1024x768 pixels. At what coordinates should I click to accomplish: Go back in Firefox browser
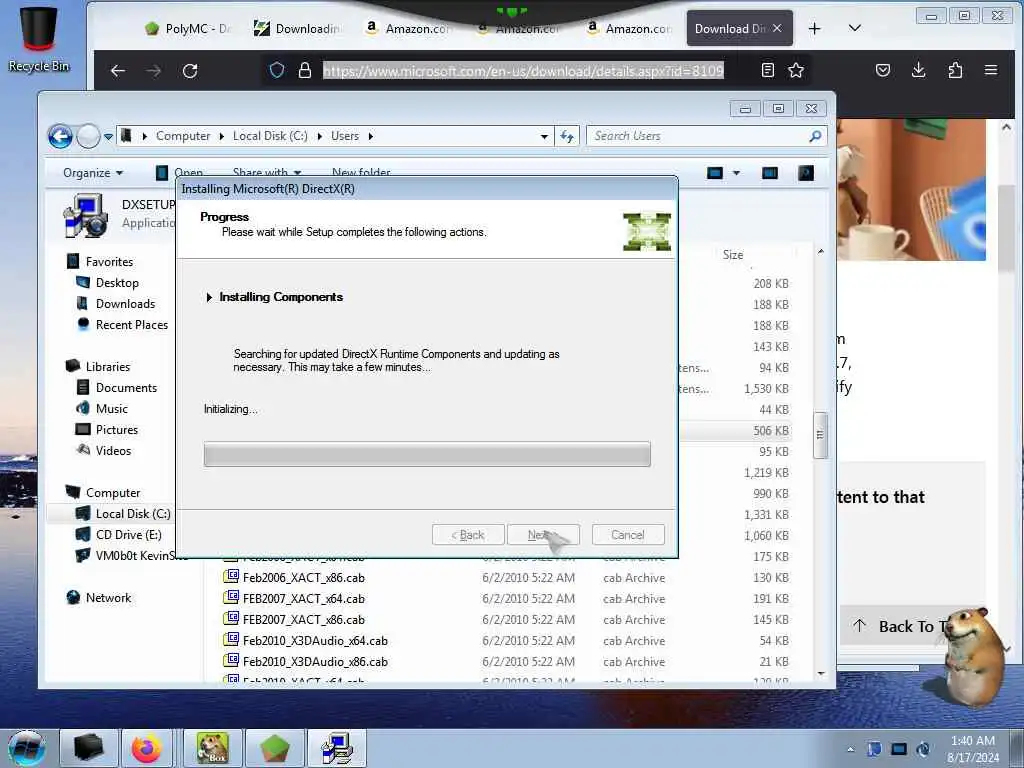[x=118, y=71]
